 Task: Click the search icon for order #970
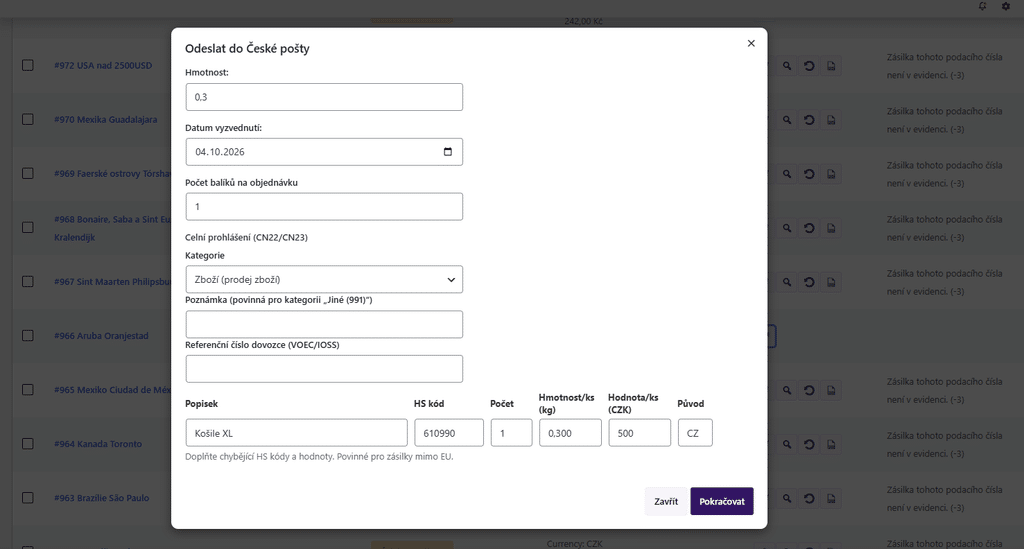(787, 120)
